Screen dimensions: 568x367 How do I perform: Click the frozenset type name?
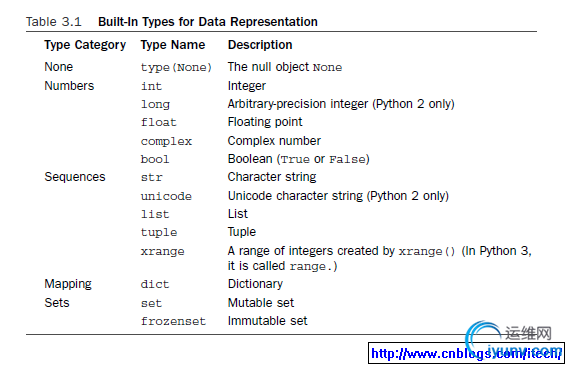click(173, 321)
